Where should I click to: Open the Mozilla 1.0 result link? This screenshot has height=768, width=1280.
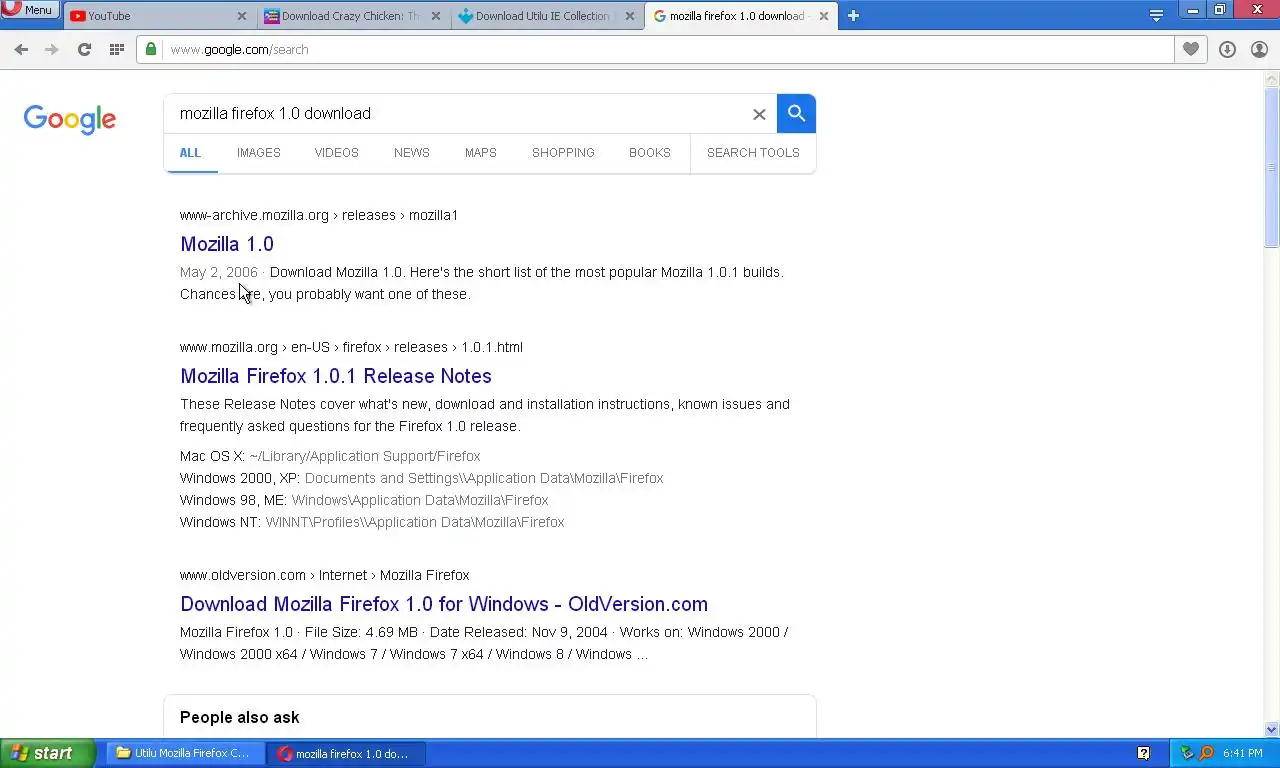click(227, 244)
